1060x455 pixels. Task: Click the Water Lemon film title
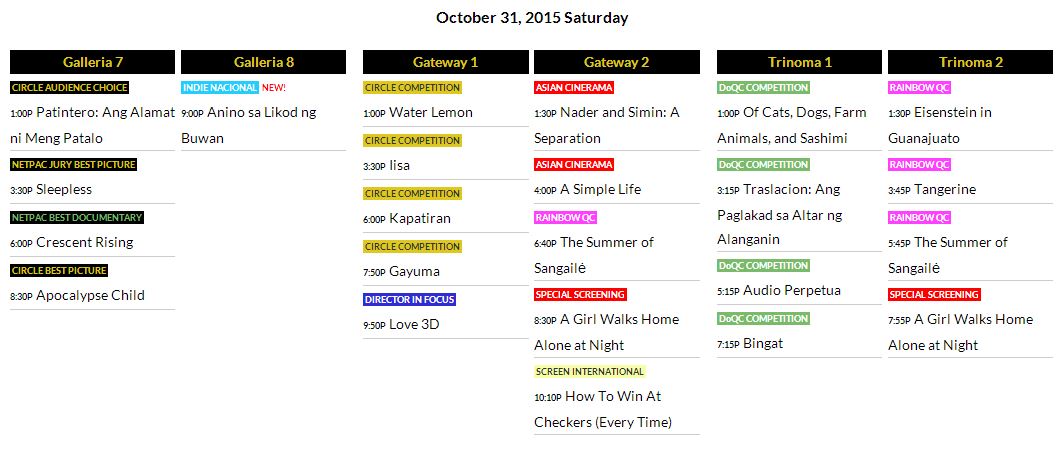(430, 113)
